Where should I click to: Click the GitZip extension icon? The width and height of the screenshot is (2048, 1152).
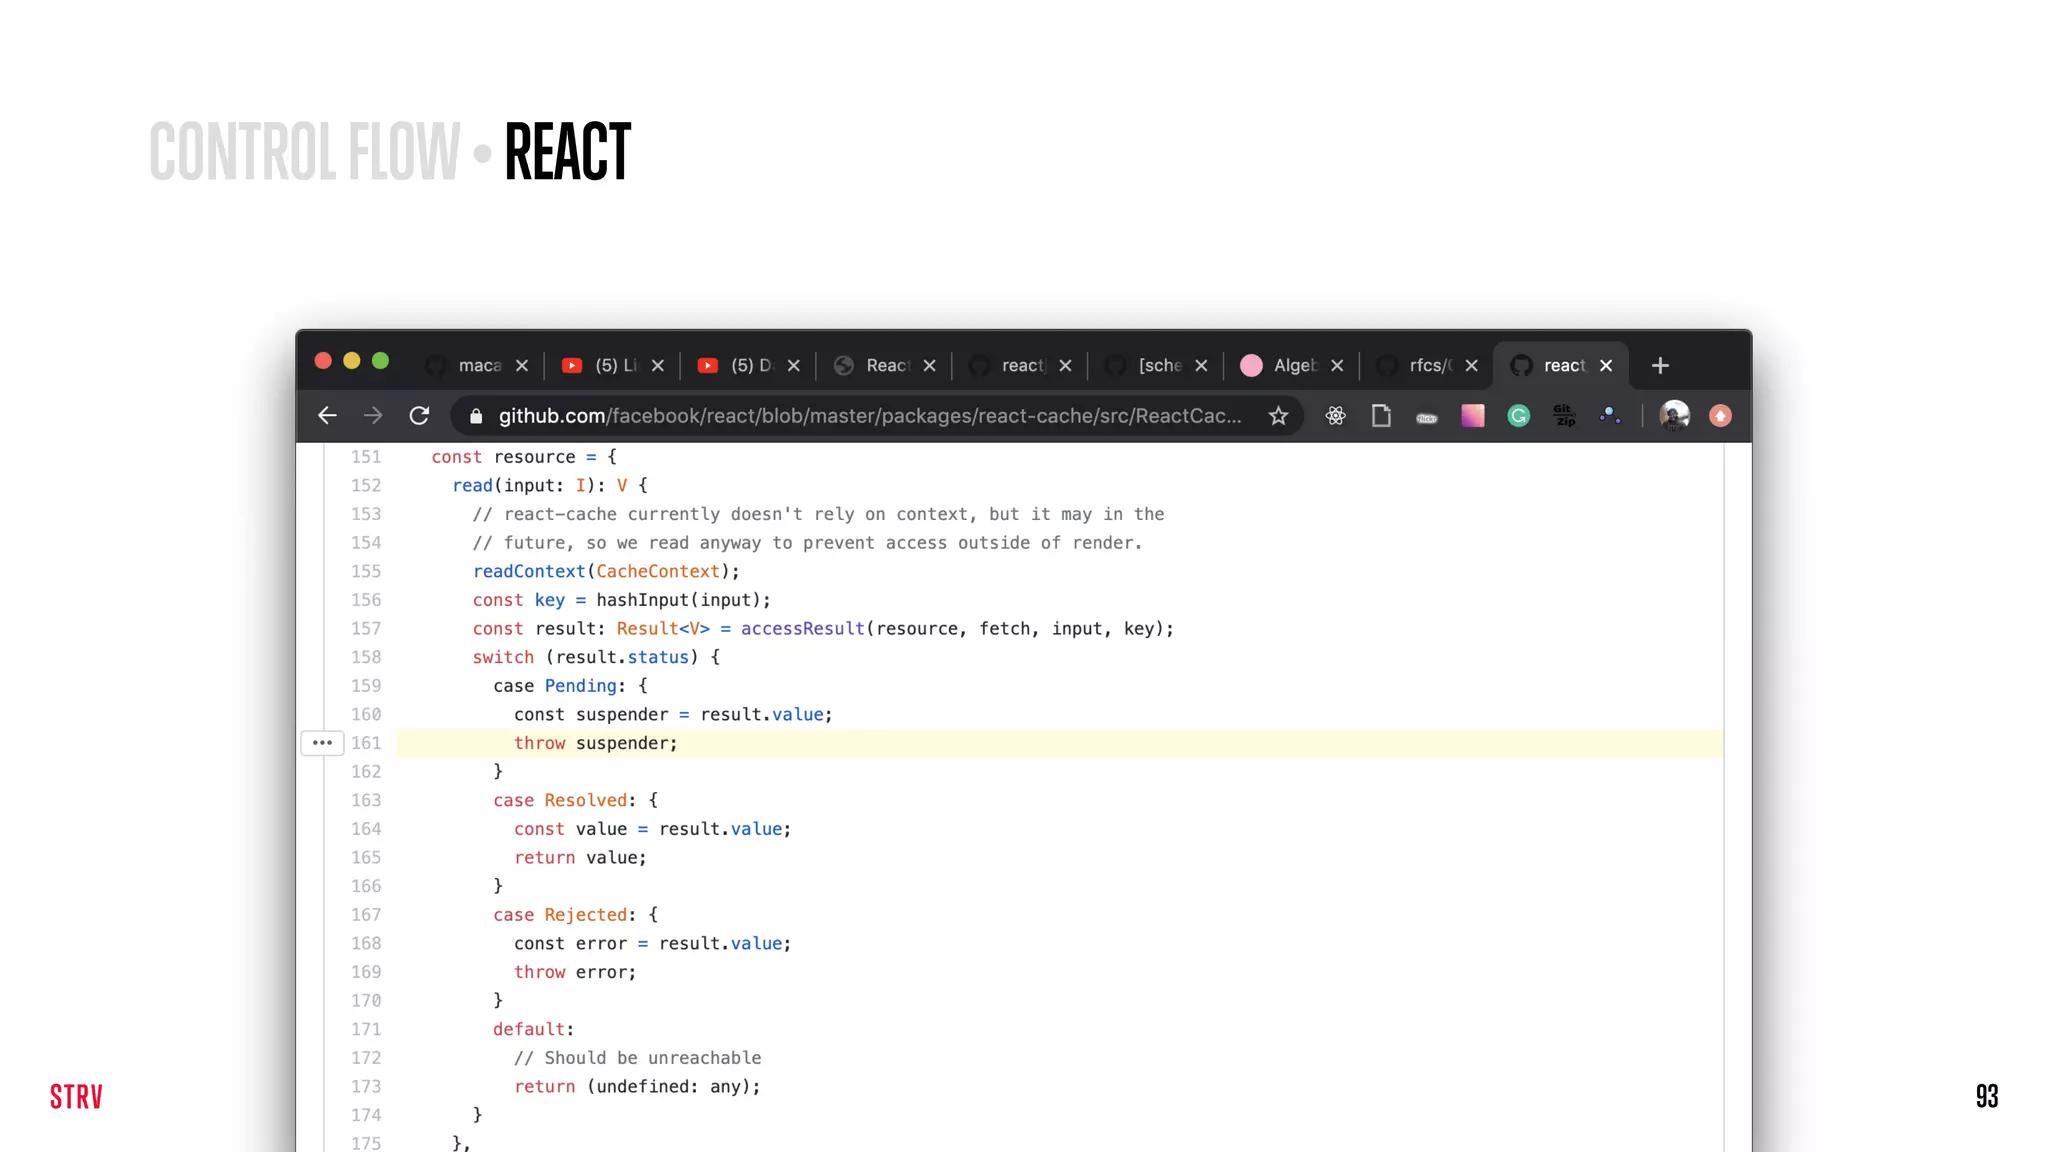coord(1564,416)
